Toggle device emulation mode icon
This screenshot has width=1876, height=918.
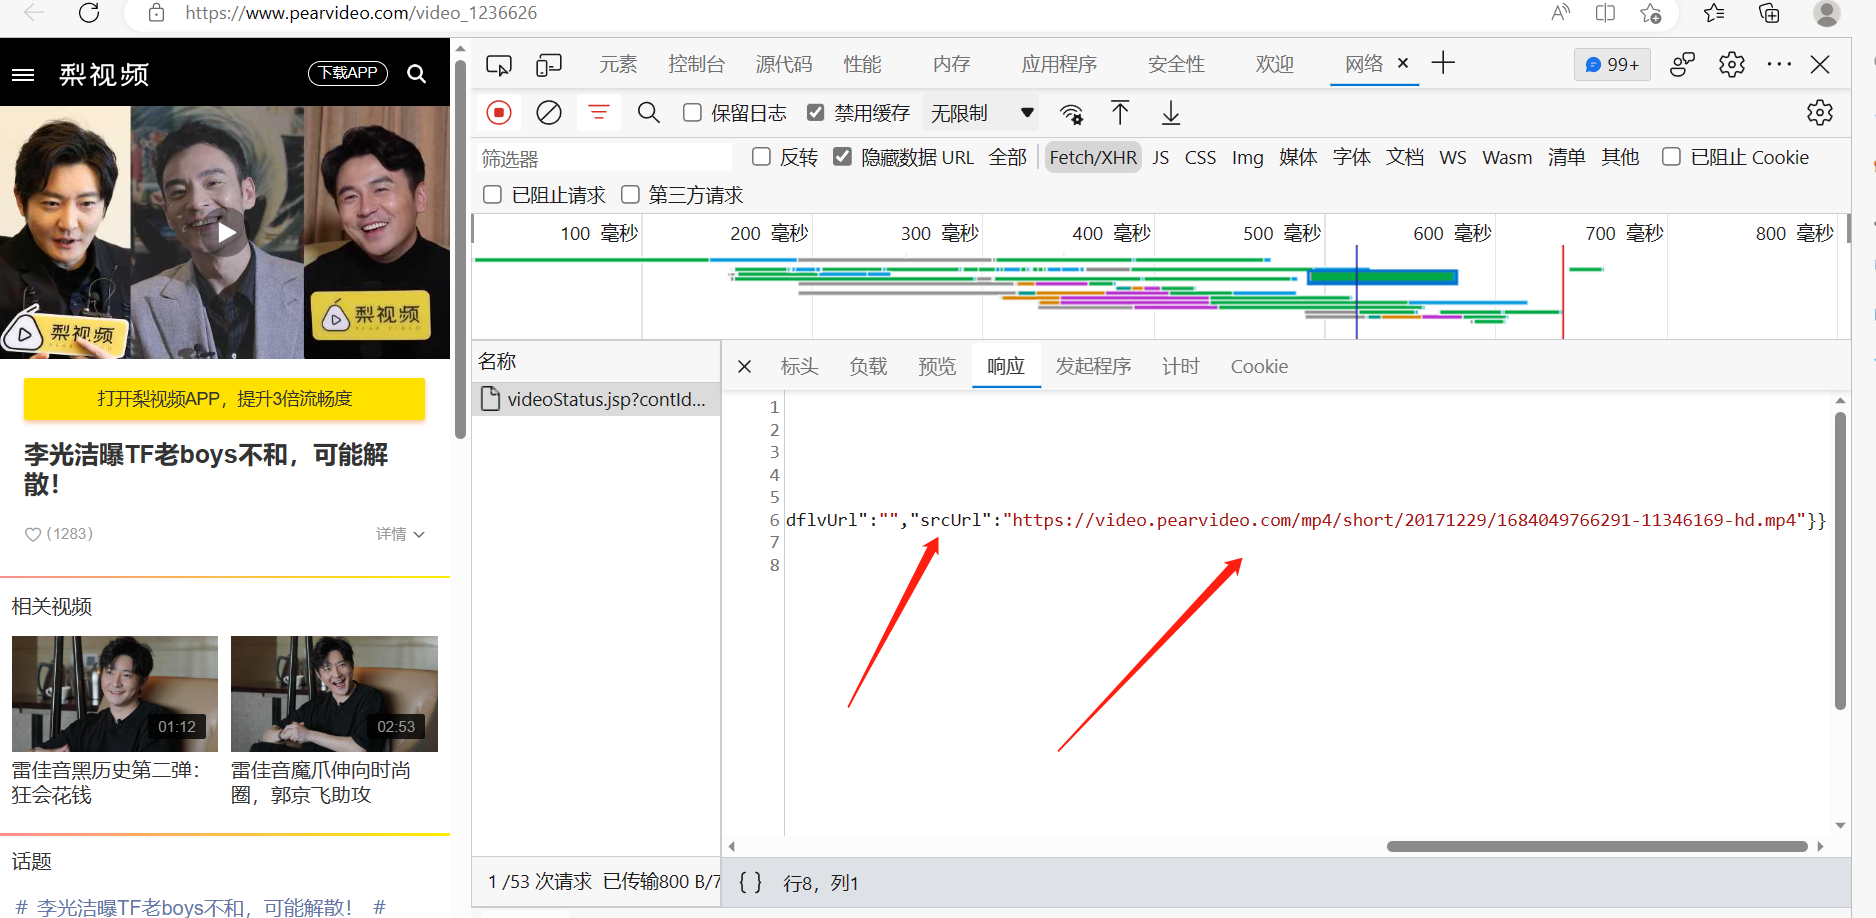click(549, 65)
